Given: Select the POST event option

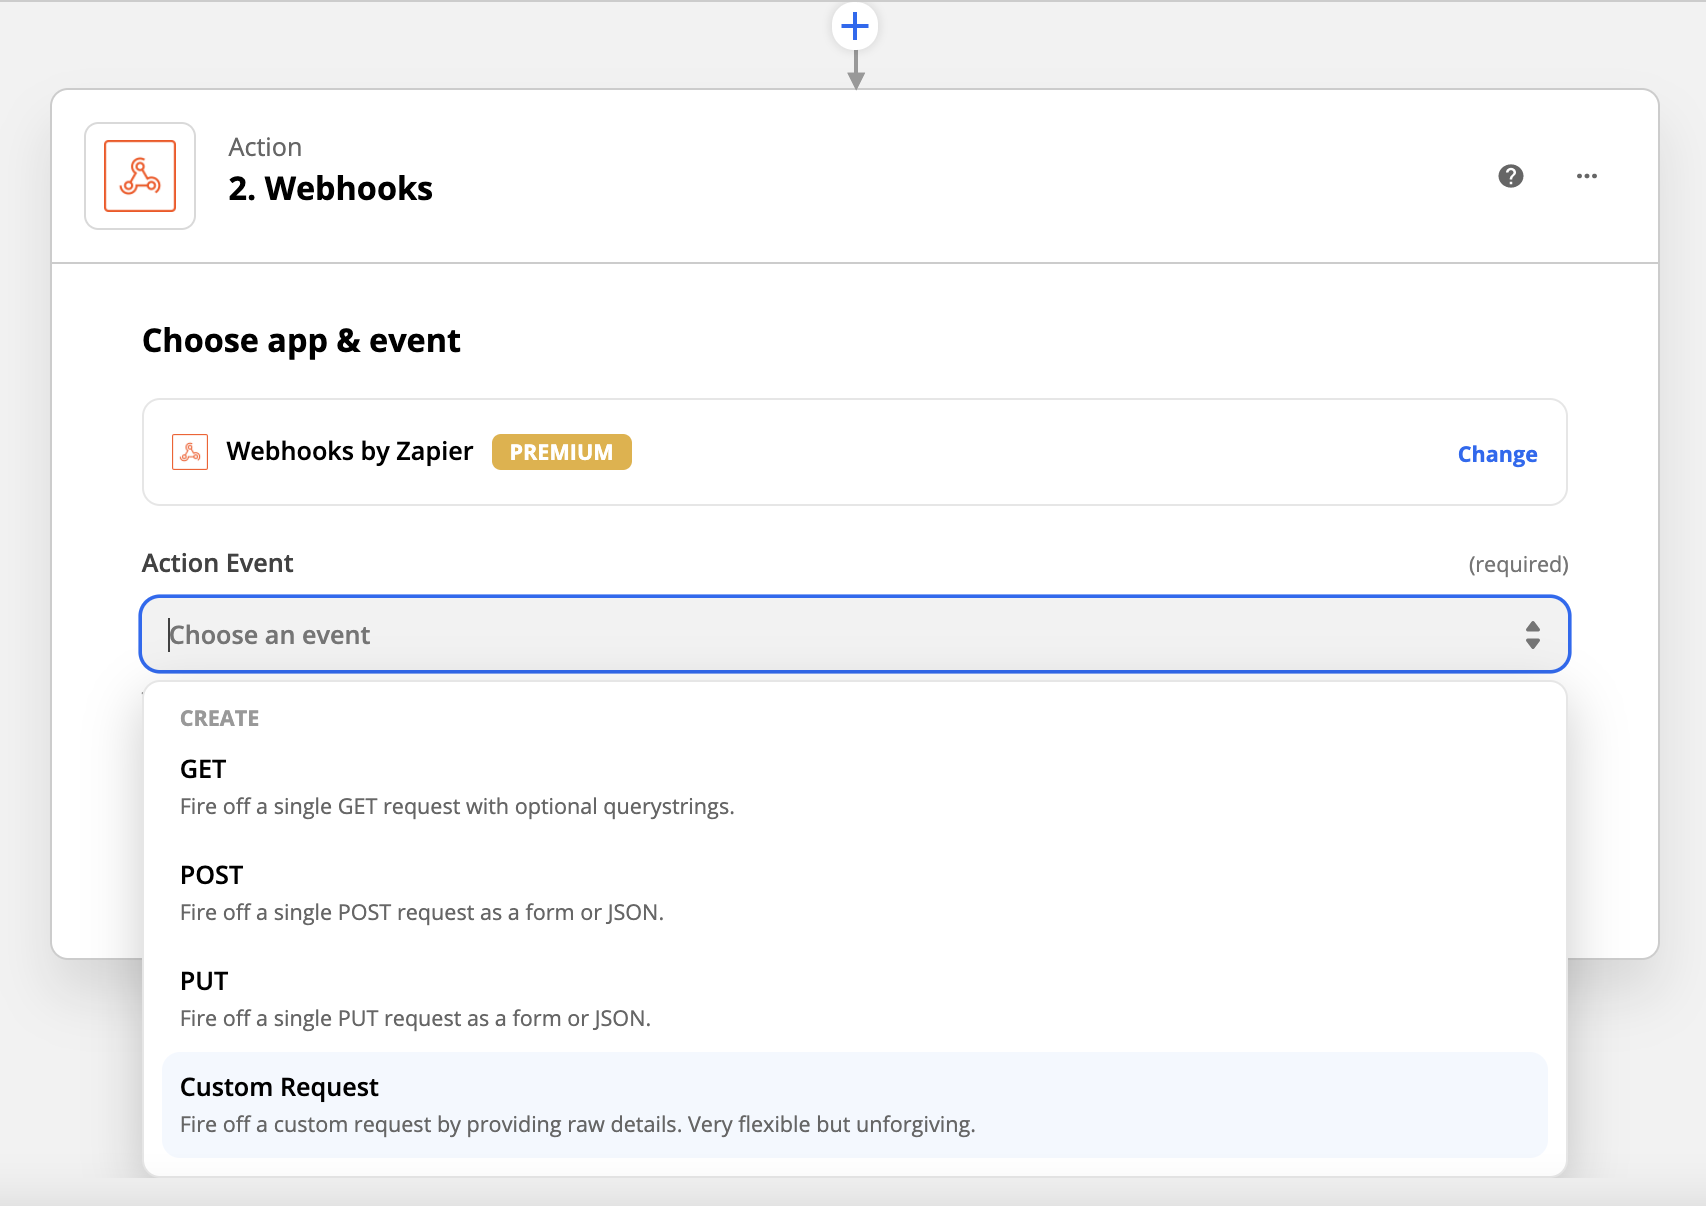Looking at the screenshot, I should coord(855,893).
